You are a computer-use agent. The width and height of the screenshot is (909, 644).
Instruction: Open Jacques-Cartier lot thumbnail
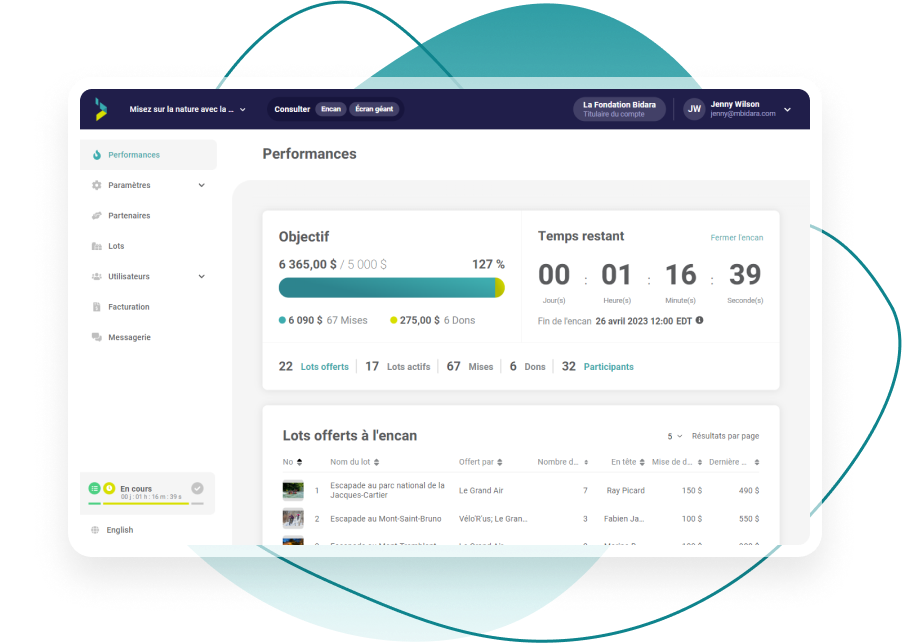(x=293, y=490)
